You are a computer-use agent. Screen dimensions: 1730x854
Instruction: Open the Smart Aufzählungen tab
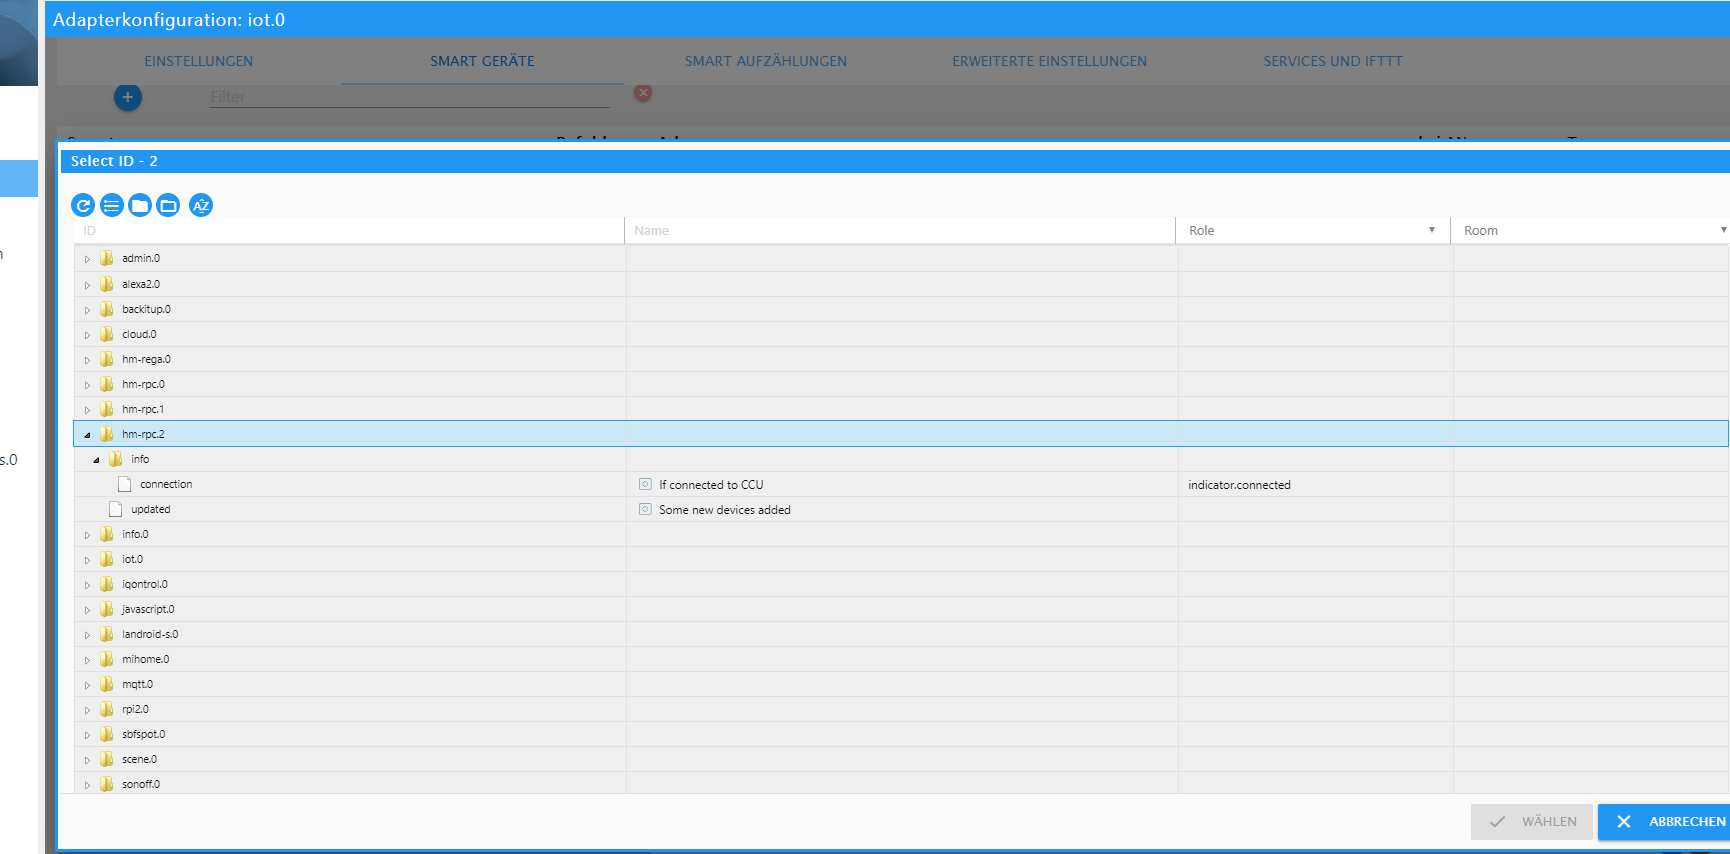pos(766,61)
